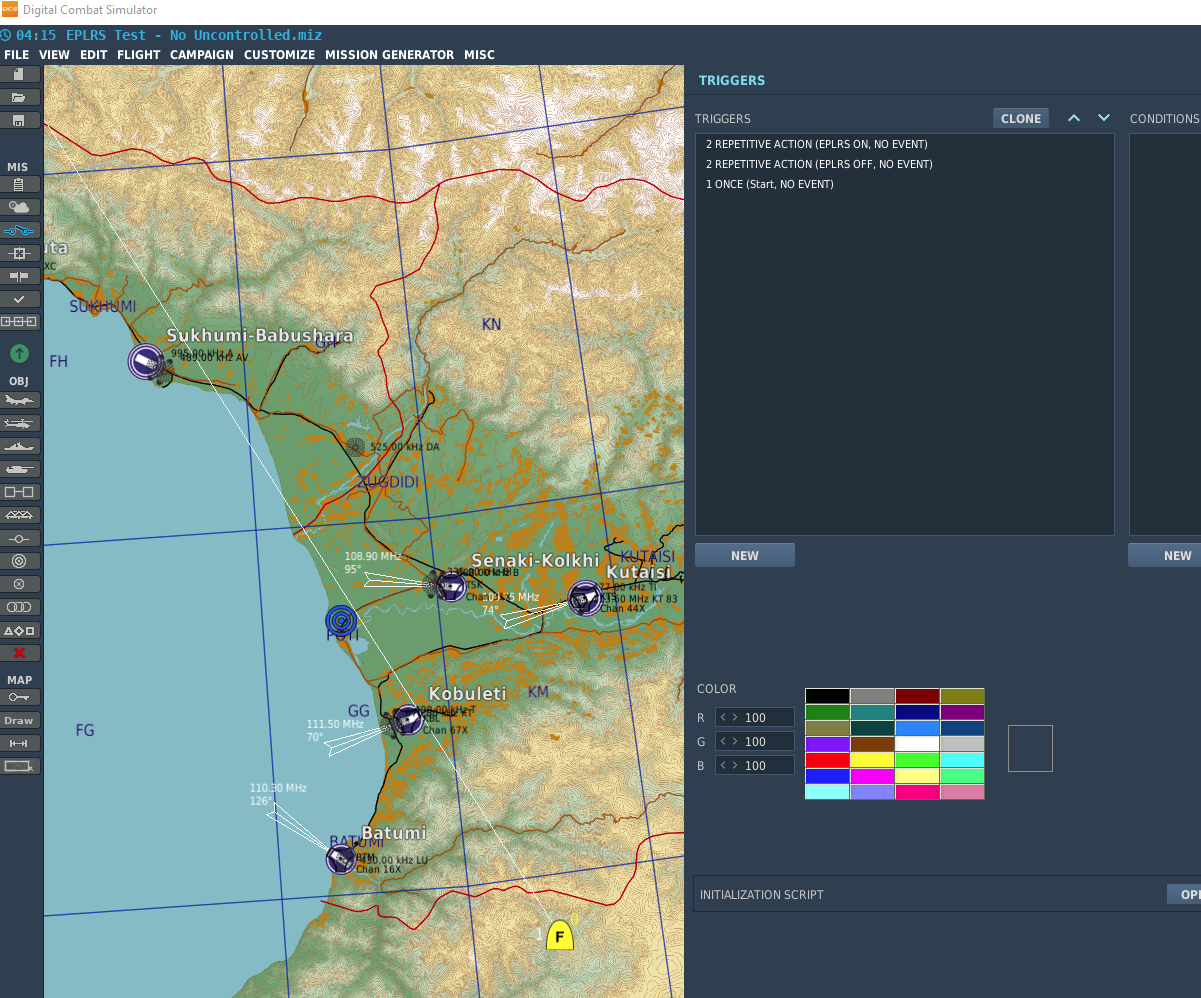Click the red X delete tool

click(20, 653)
